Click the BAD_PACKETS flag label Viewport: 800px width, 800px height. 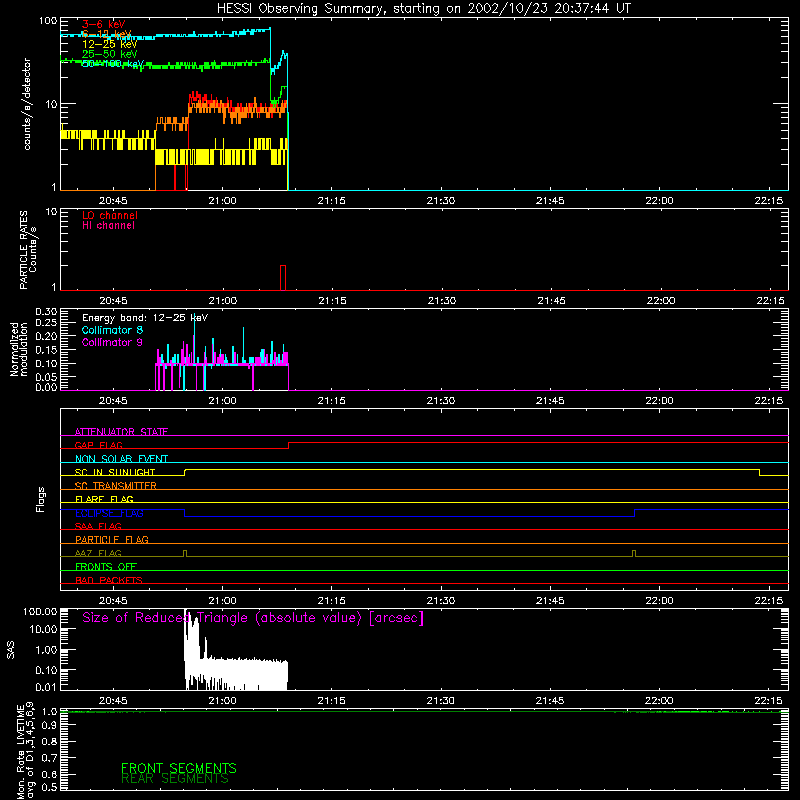point(109,580)
